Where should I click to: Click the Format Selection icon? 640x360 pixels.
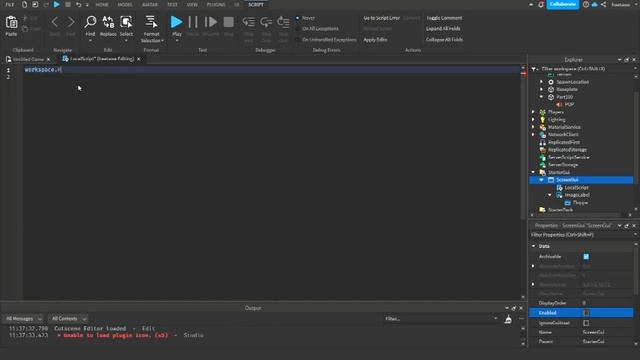[151, 22]
